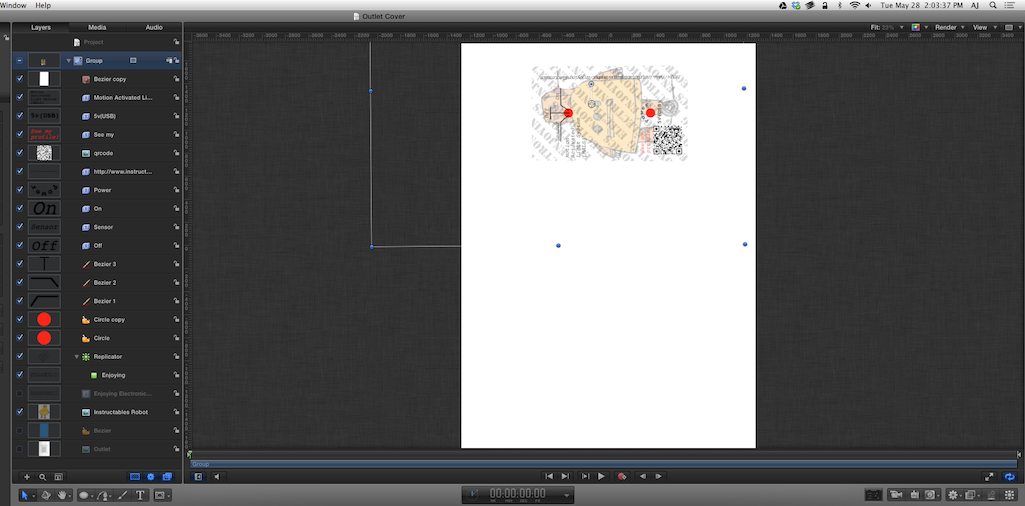Click the timecode display field
The image size is (1025, 506).
click(x=518, y=494)
